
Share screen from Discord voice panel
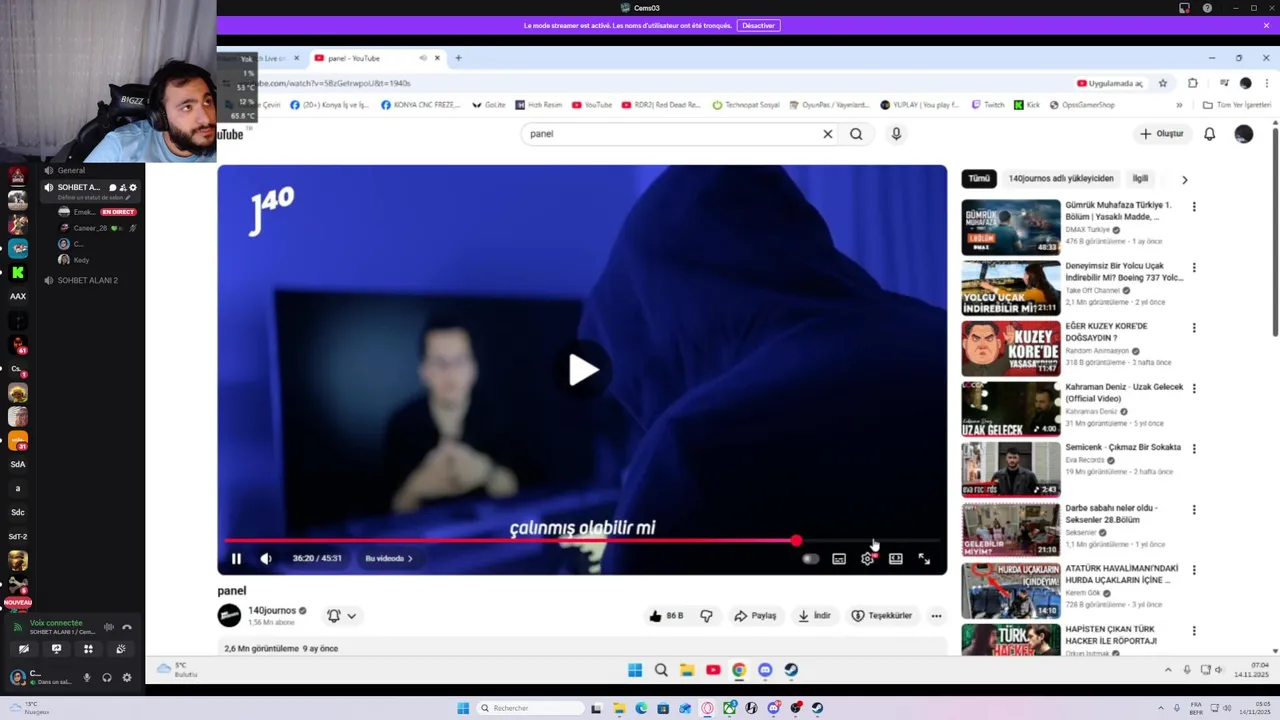56,649
